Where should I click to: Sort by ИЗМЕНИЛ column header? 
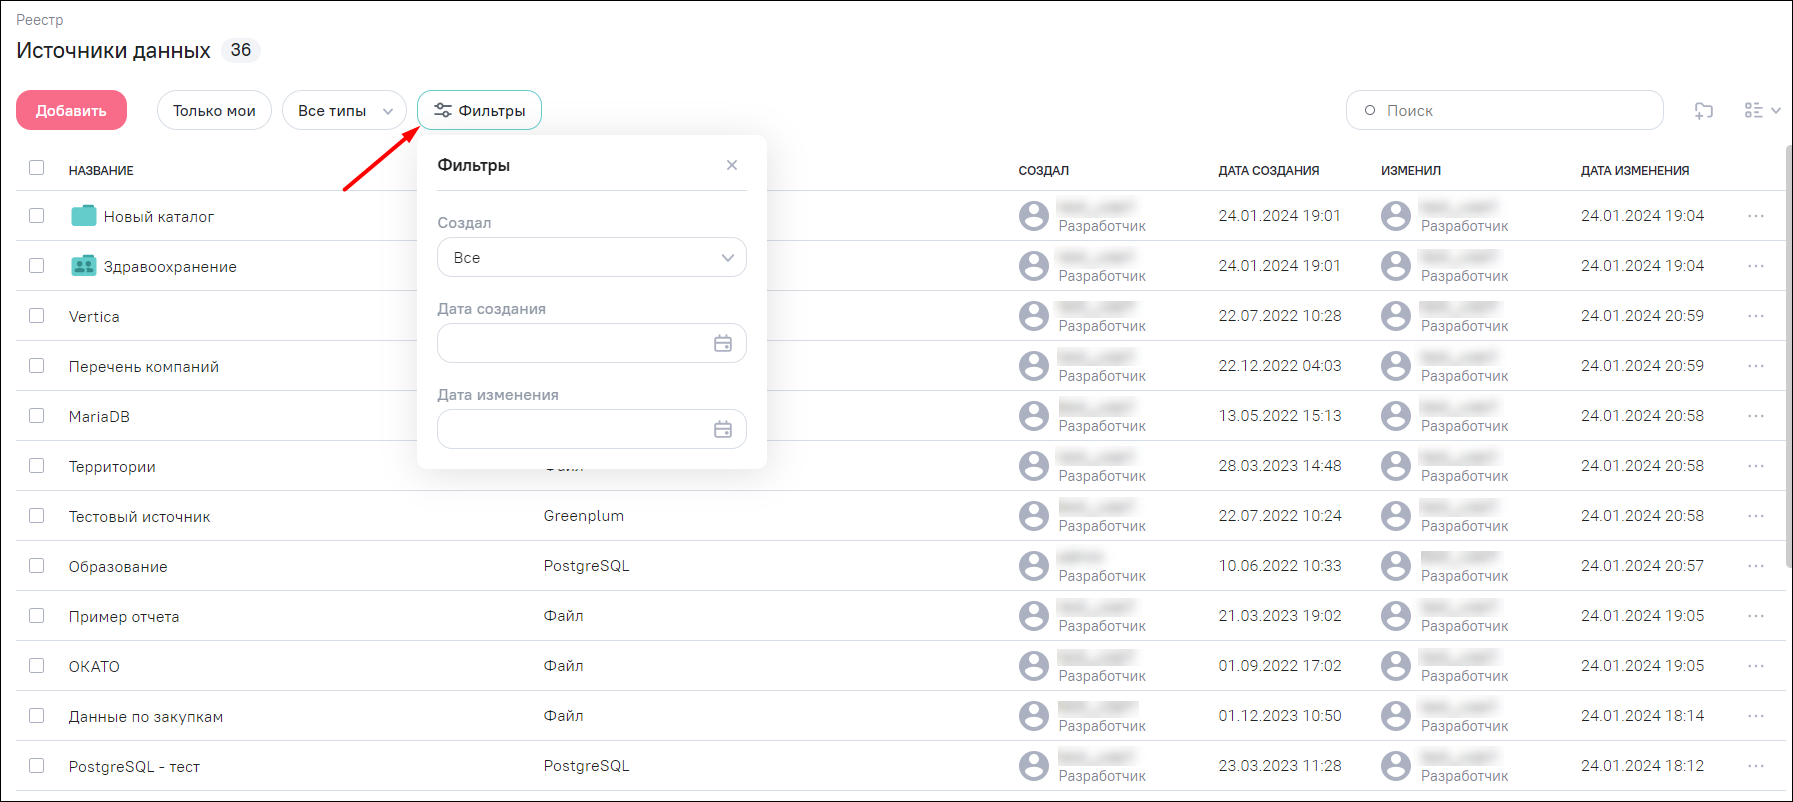(x=1411, y=171)
